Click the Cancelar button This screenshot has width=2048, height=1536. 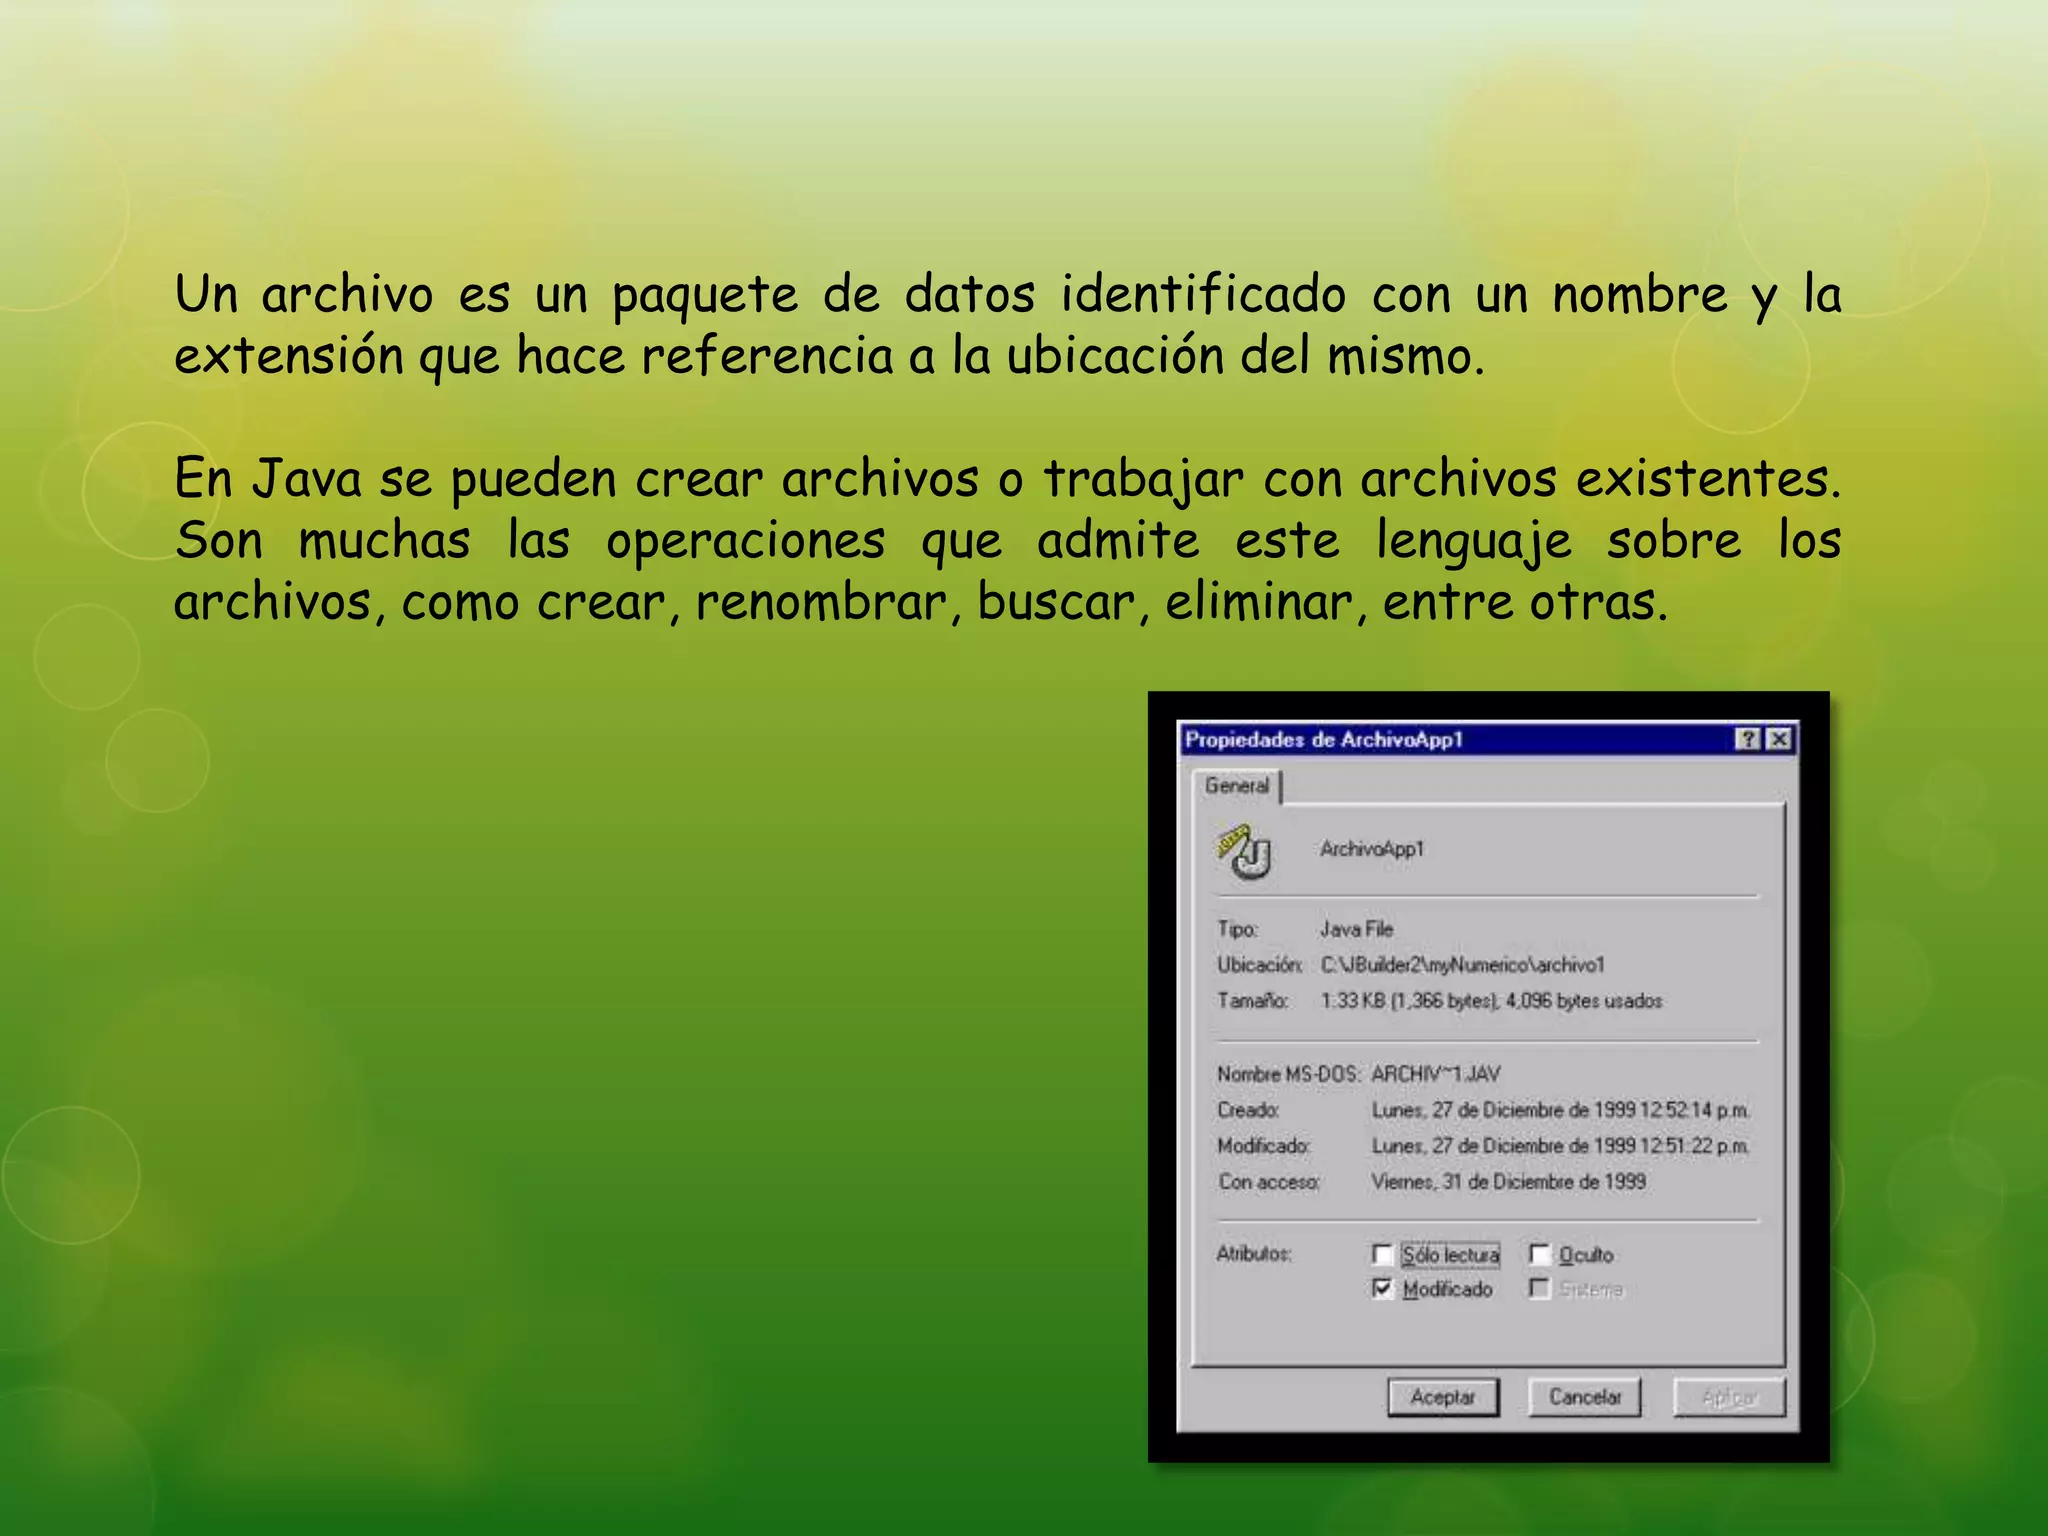pos(1585,1397)
